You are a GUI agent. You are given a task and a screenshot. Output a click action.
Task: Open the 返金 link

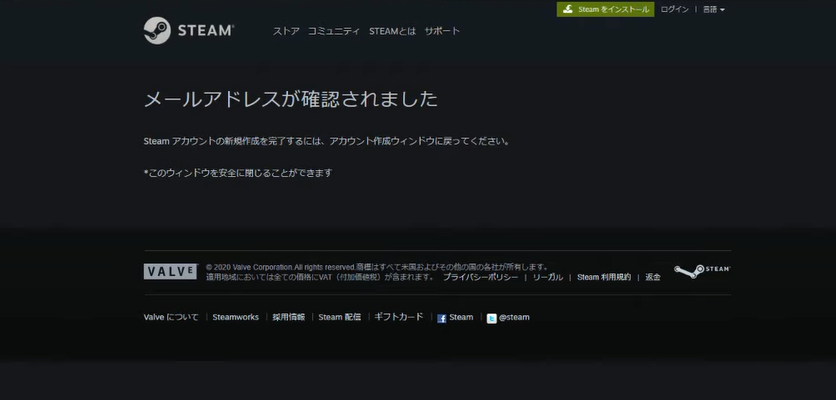[653, 277]
